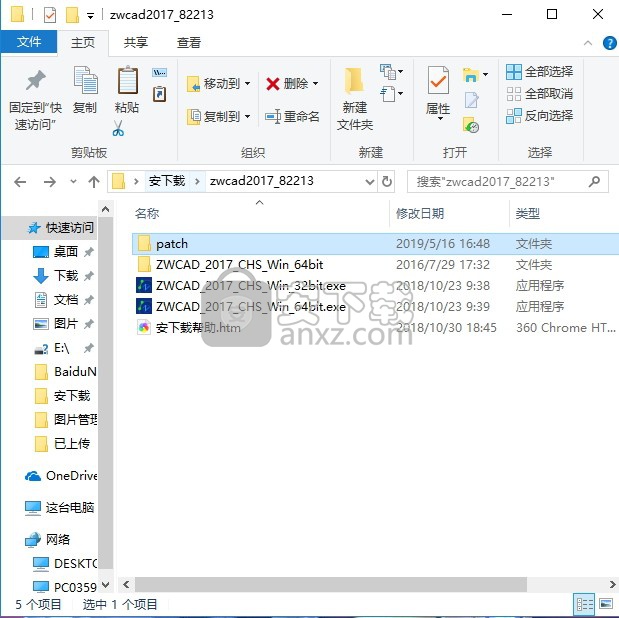
Task: Switch to the 查看 ribbon tab
Action: tap(189, 42)
